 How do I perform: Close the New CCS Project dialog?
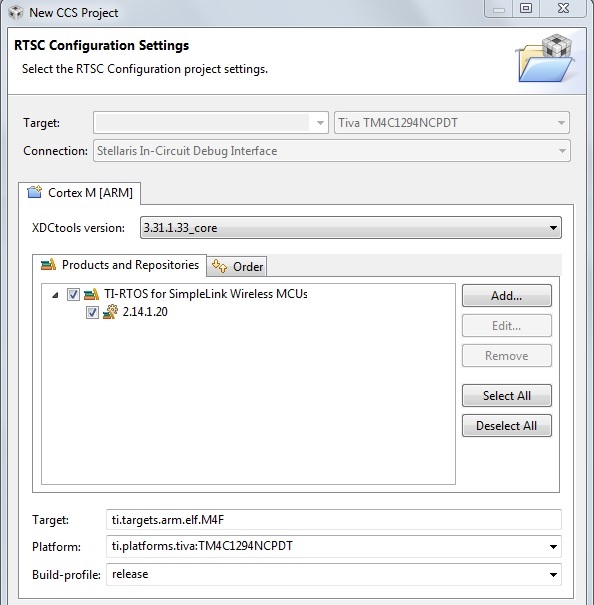coord(564,8)
